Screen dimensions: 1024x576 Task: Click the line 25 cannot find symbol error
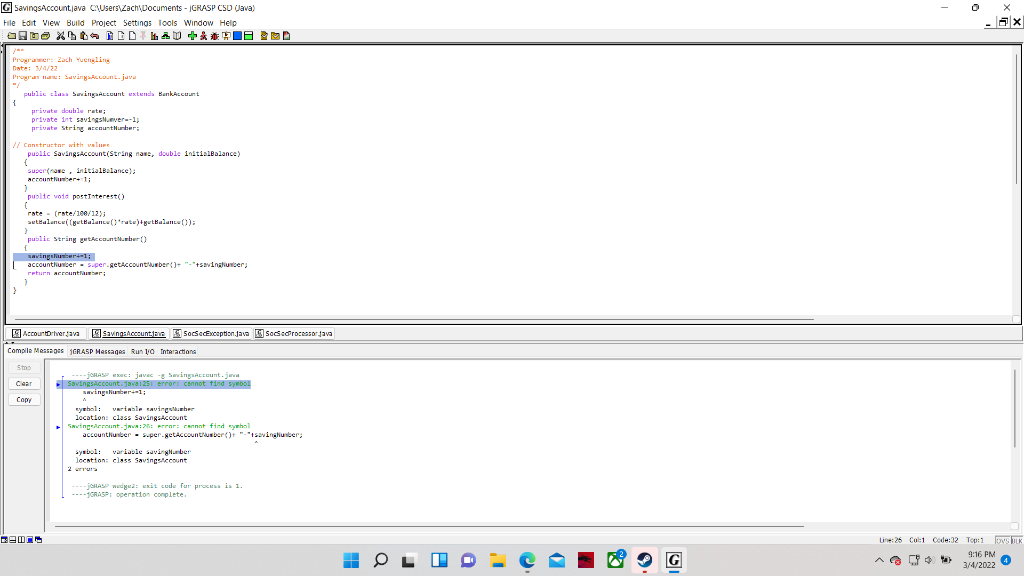159,384
